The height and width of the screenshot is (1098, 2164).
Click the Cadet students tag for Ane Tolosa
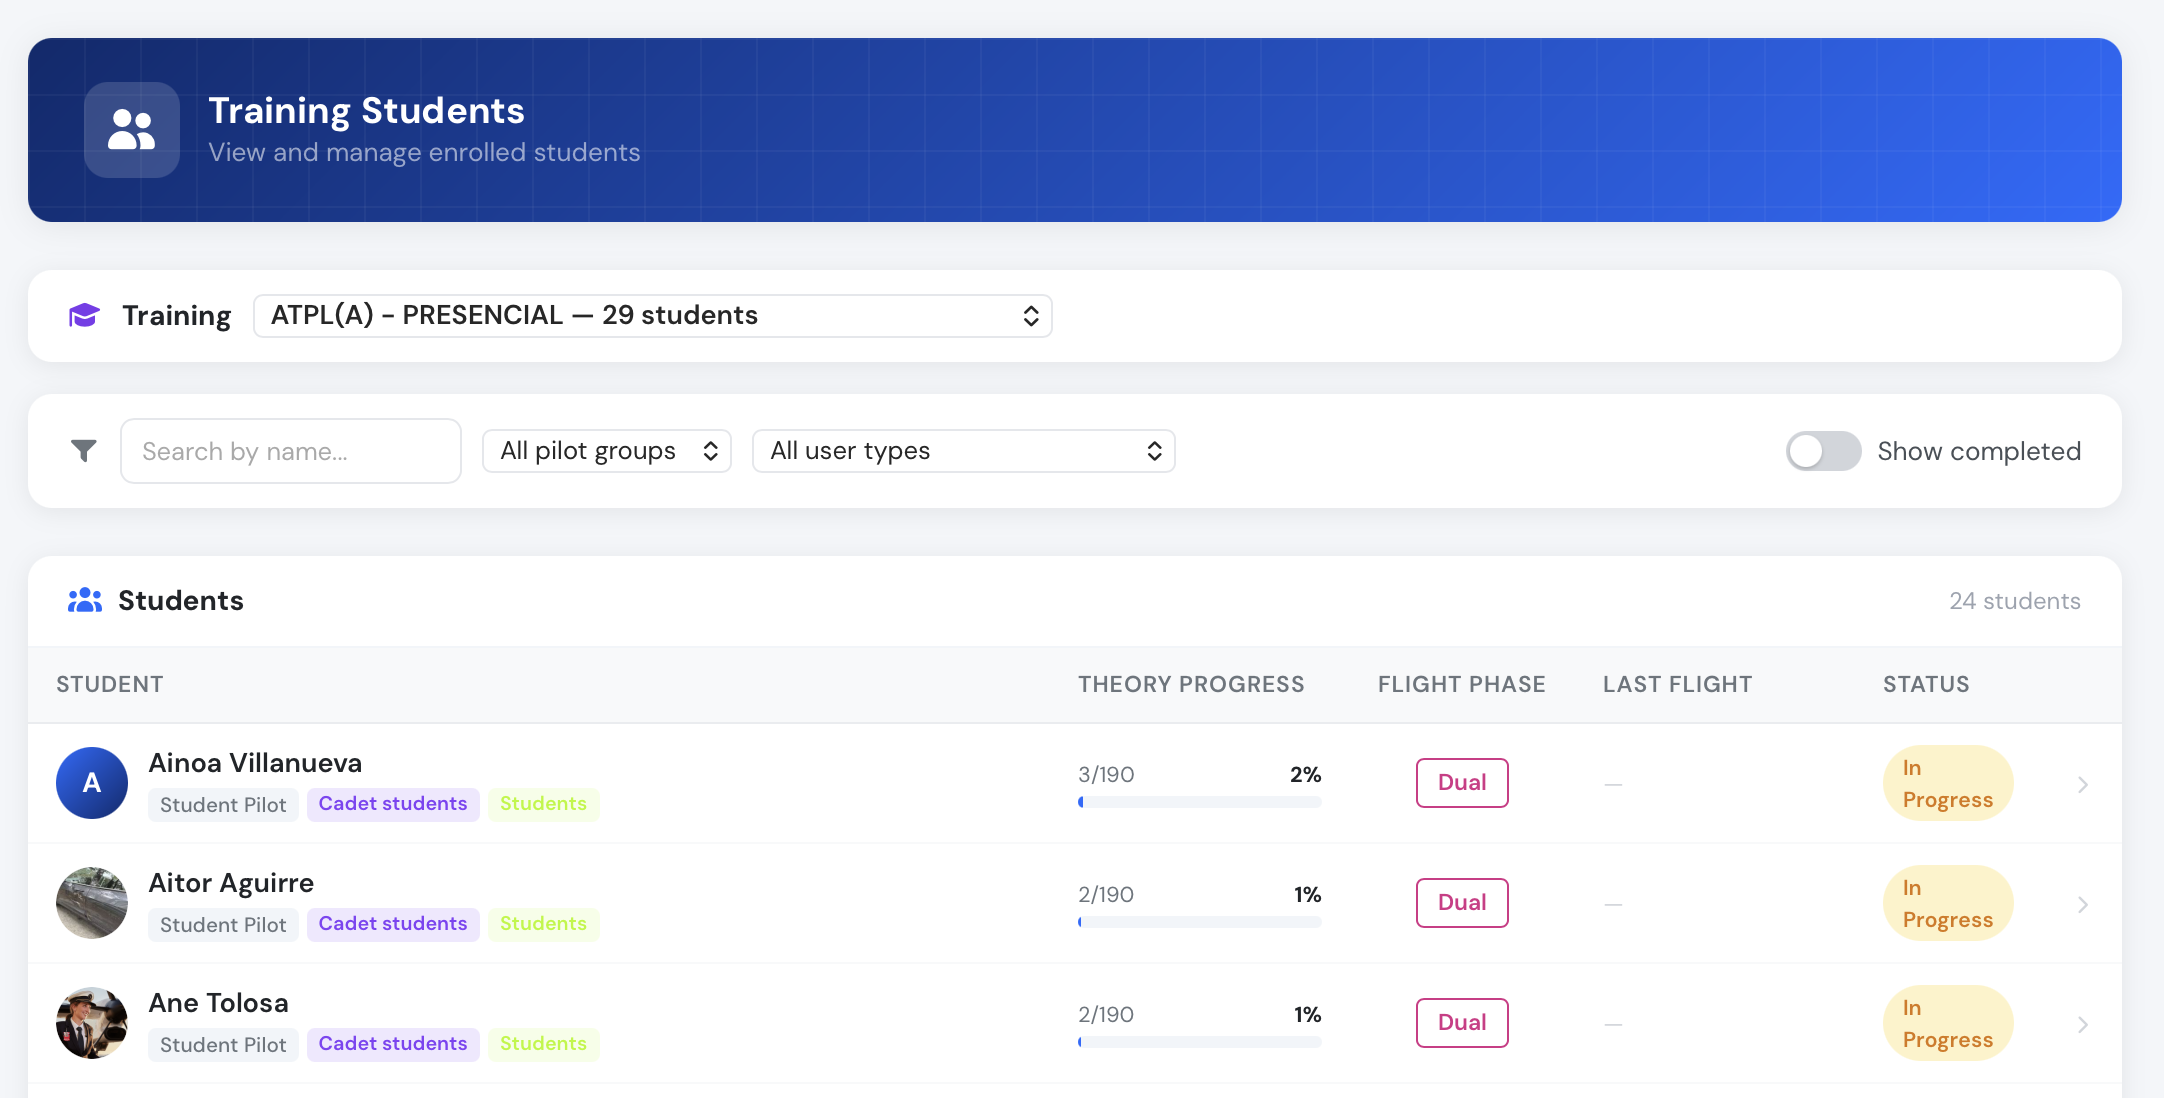coord(393,1044)
